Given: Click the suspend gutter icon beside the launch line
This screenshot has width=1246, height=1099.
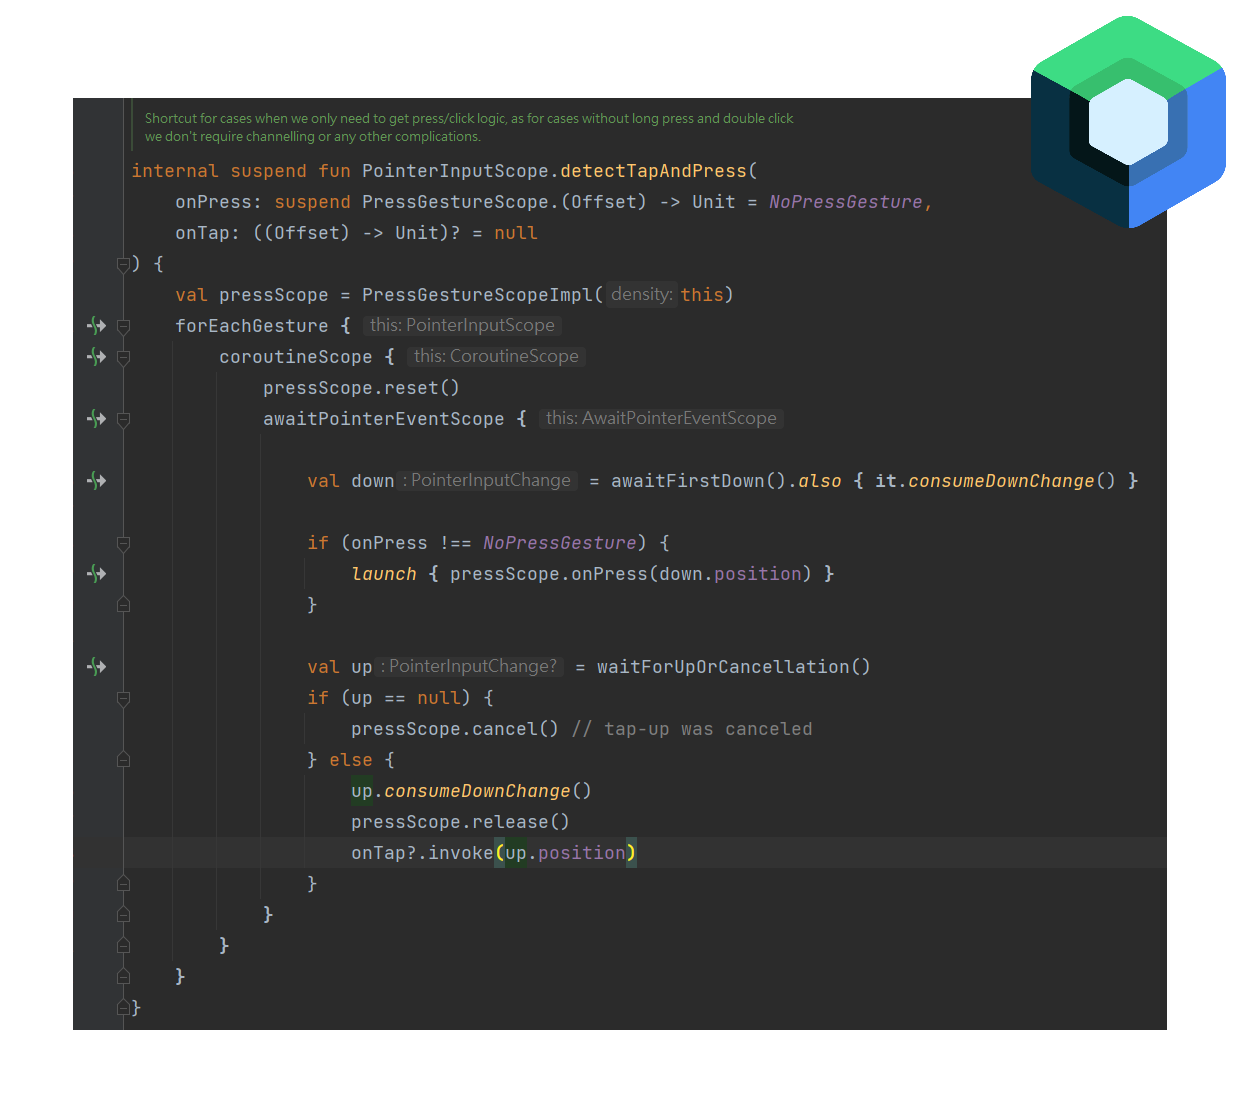Looking at the screenshot, I should (x=96, y=573).
